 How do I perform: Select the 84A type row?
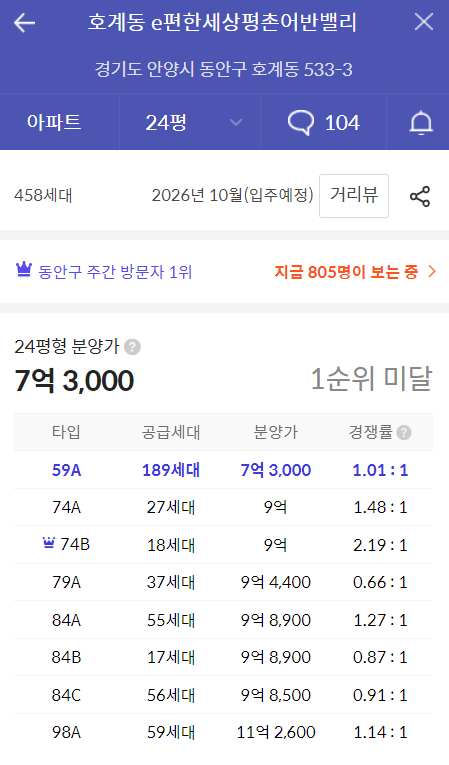pyautogui.click(x=224, y=620)
